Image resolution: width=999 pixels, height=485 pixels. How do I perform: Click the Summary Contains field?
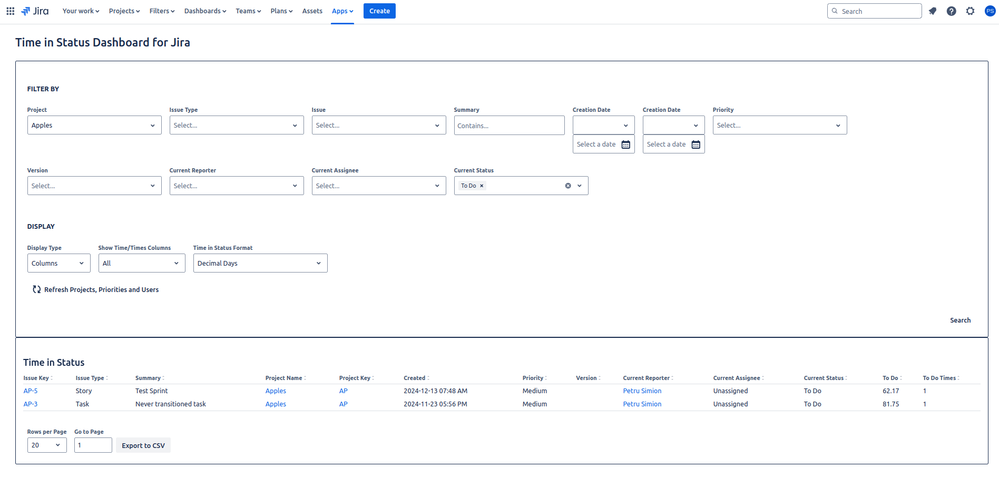pos(509,126)
